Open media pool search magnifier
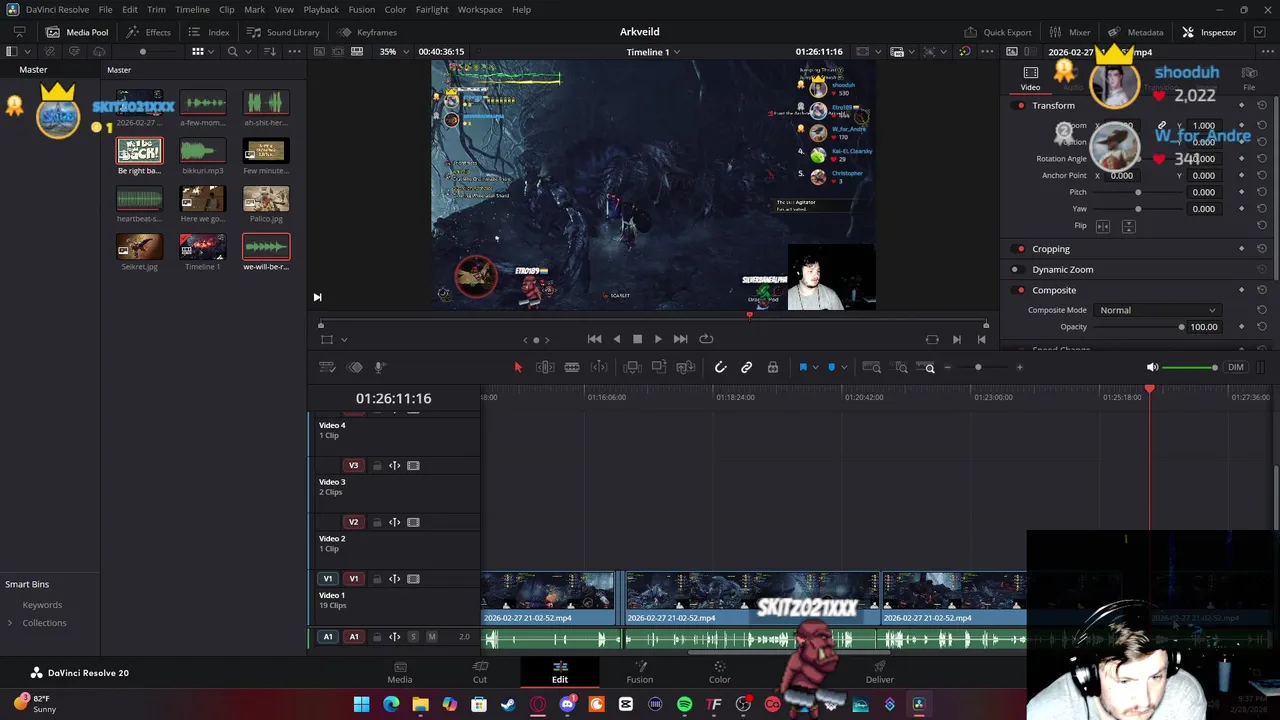The width and height of the screenshot is (1280, 720). 233,51
